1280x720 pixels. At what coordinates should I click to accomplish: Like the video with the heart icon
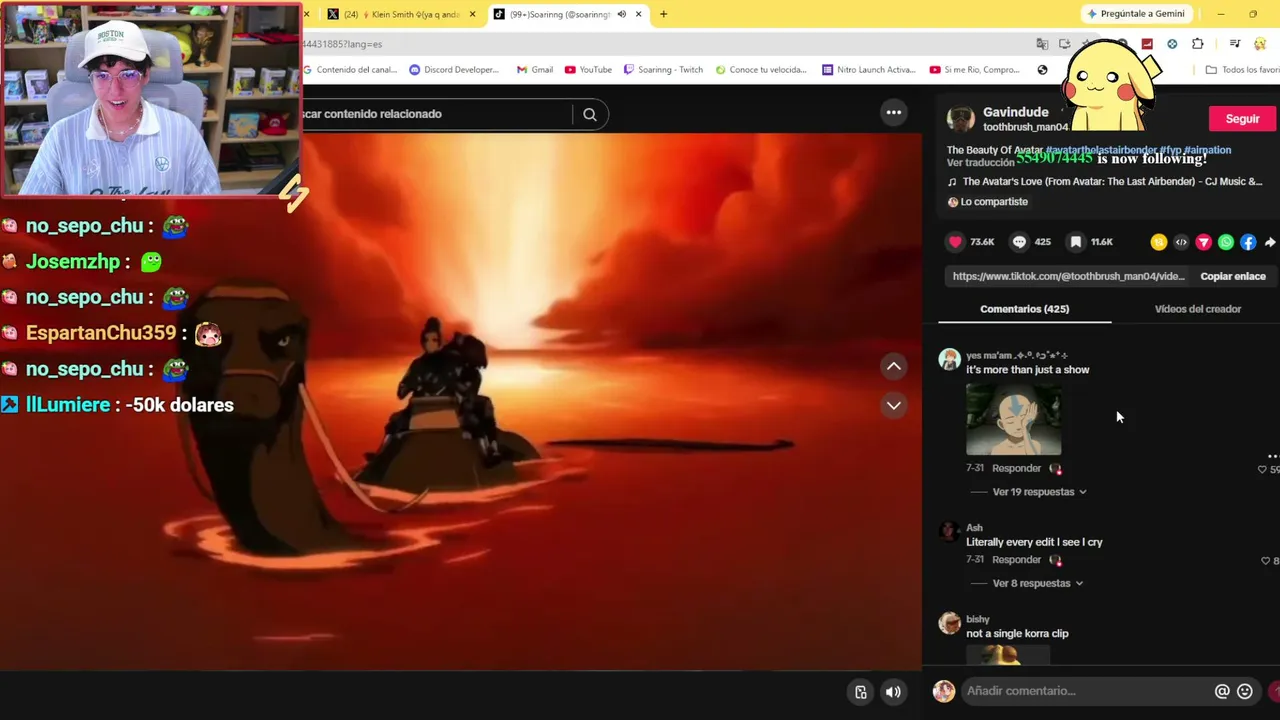[x=955, y=242]
